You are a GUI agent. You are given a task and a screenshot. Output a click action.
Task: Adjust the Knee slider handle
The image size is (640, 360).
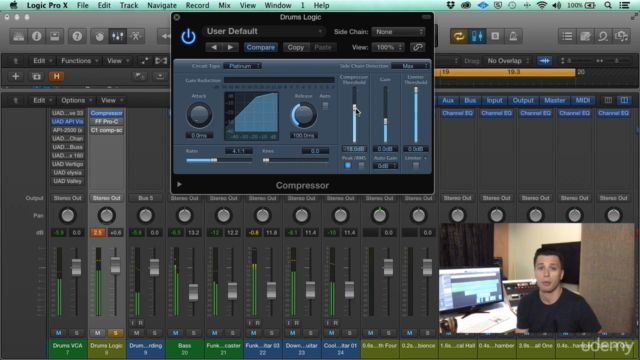(266, 160)
